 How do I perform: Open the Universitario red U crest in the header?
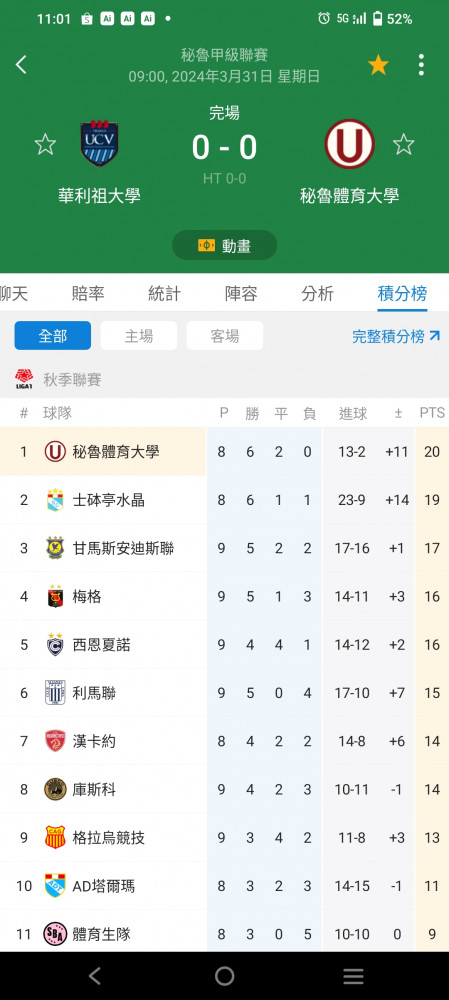350,143
